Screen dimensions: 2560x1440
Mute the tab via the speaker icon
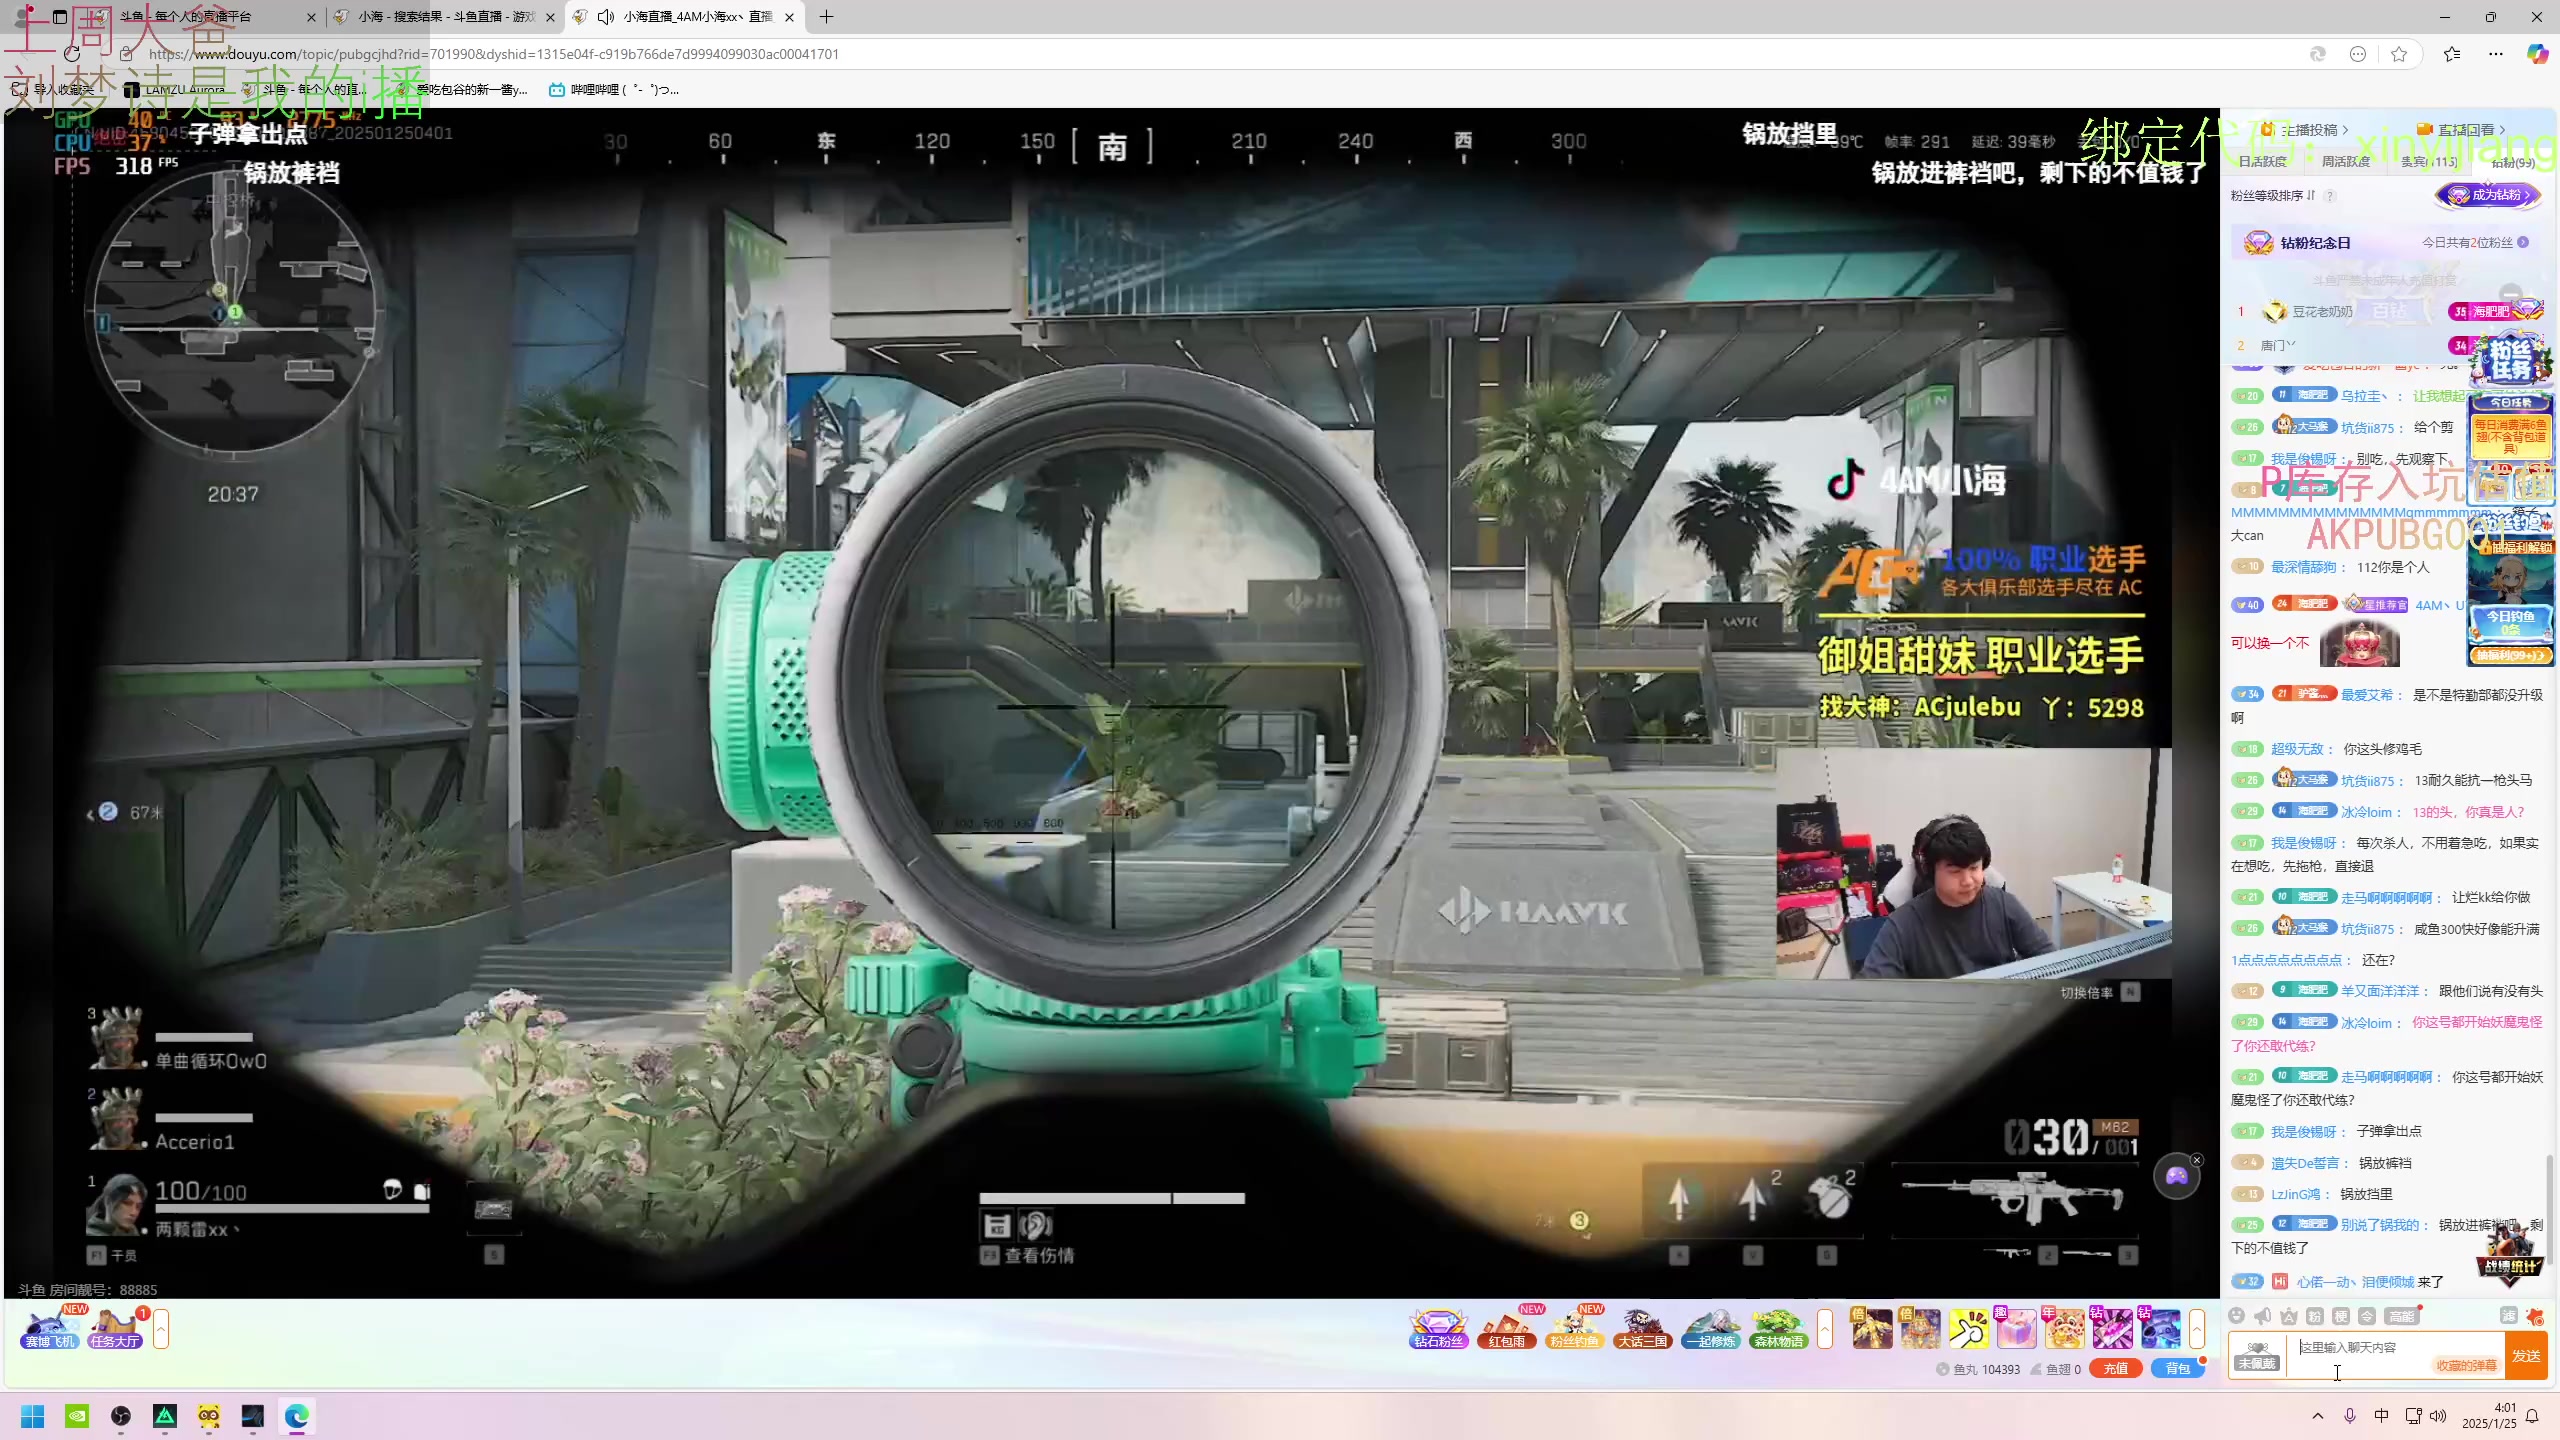(x=605, y=17)
